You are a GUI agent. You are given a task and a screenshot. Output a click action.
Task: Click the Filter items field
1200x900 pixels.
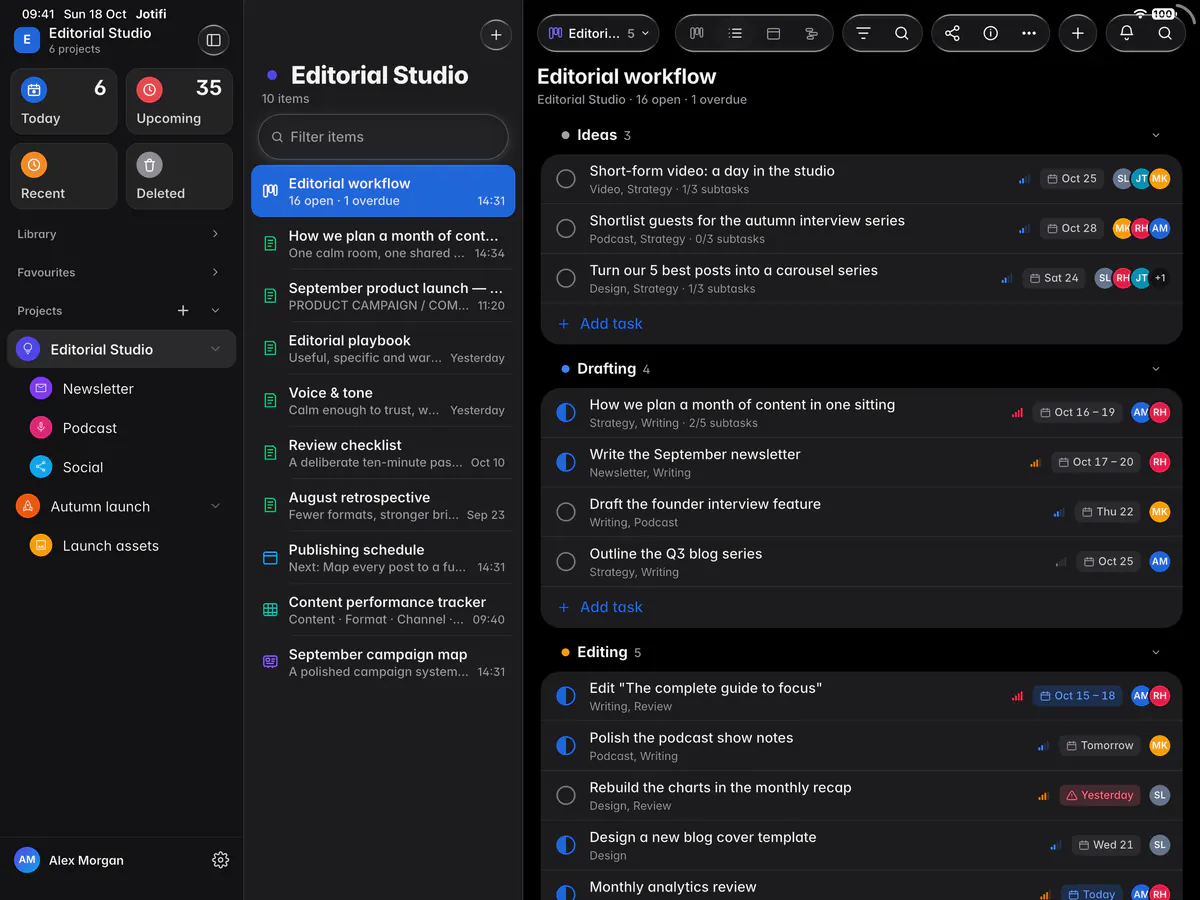coord(383,137)
